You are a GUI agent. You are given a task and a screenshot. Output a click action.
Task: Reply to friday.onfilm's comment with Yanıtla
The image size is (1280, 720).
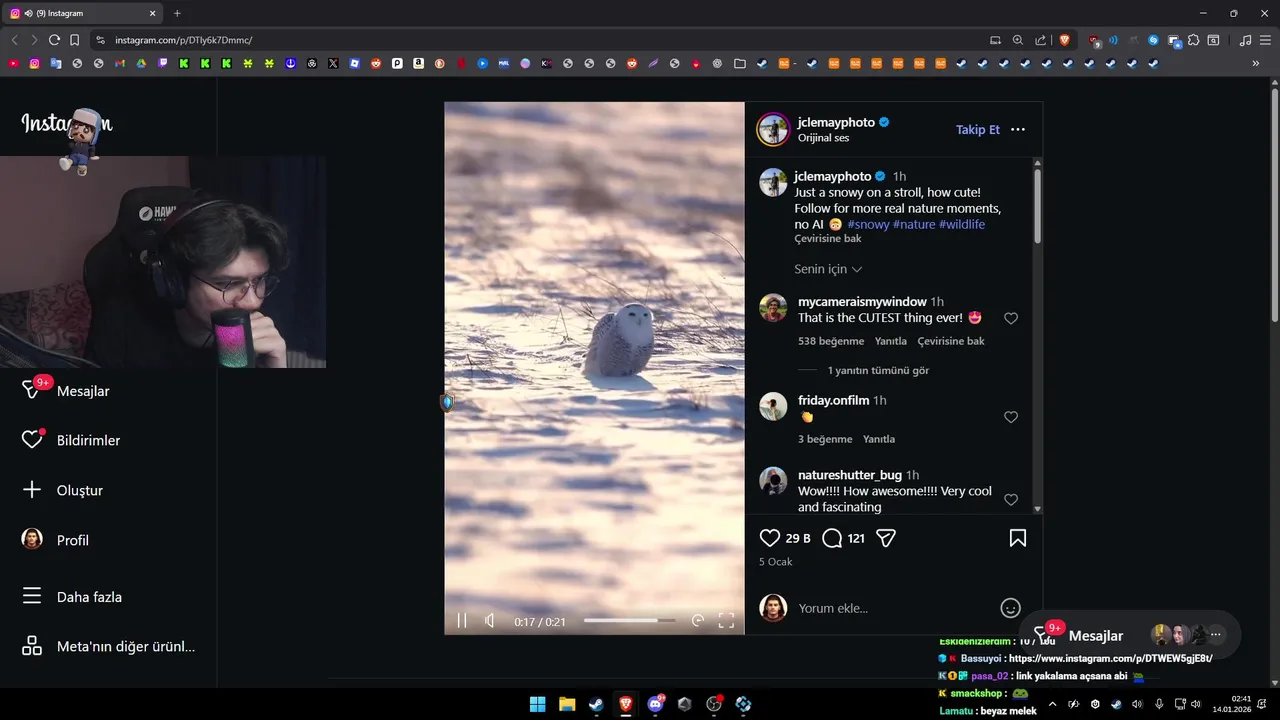pos(879,439)
